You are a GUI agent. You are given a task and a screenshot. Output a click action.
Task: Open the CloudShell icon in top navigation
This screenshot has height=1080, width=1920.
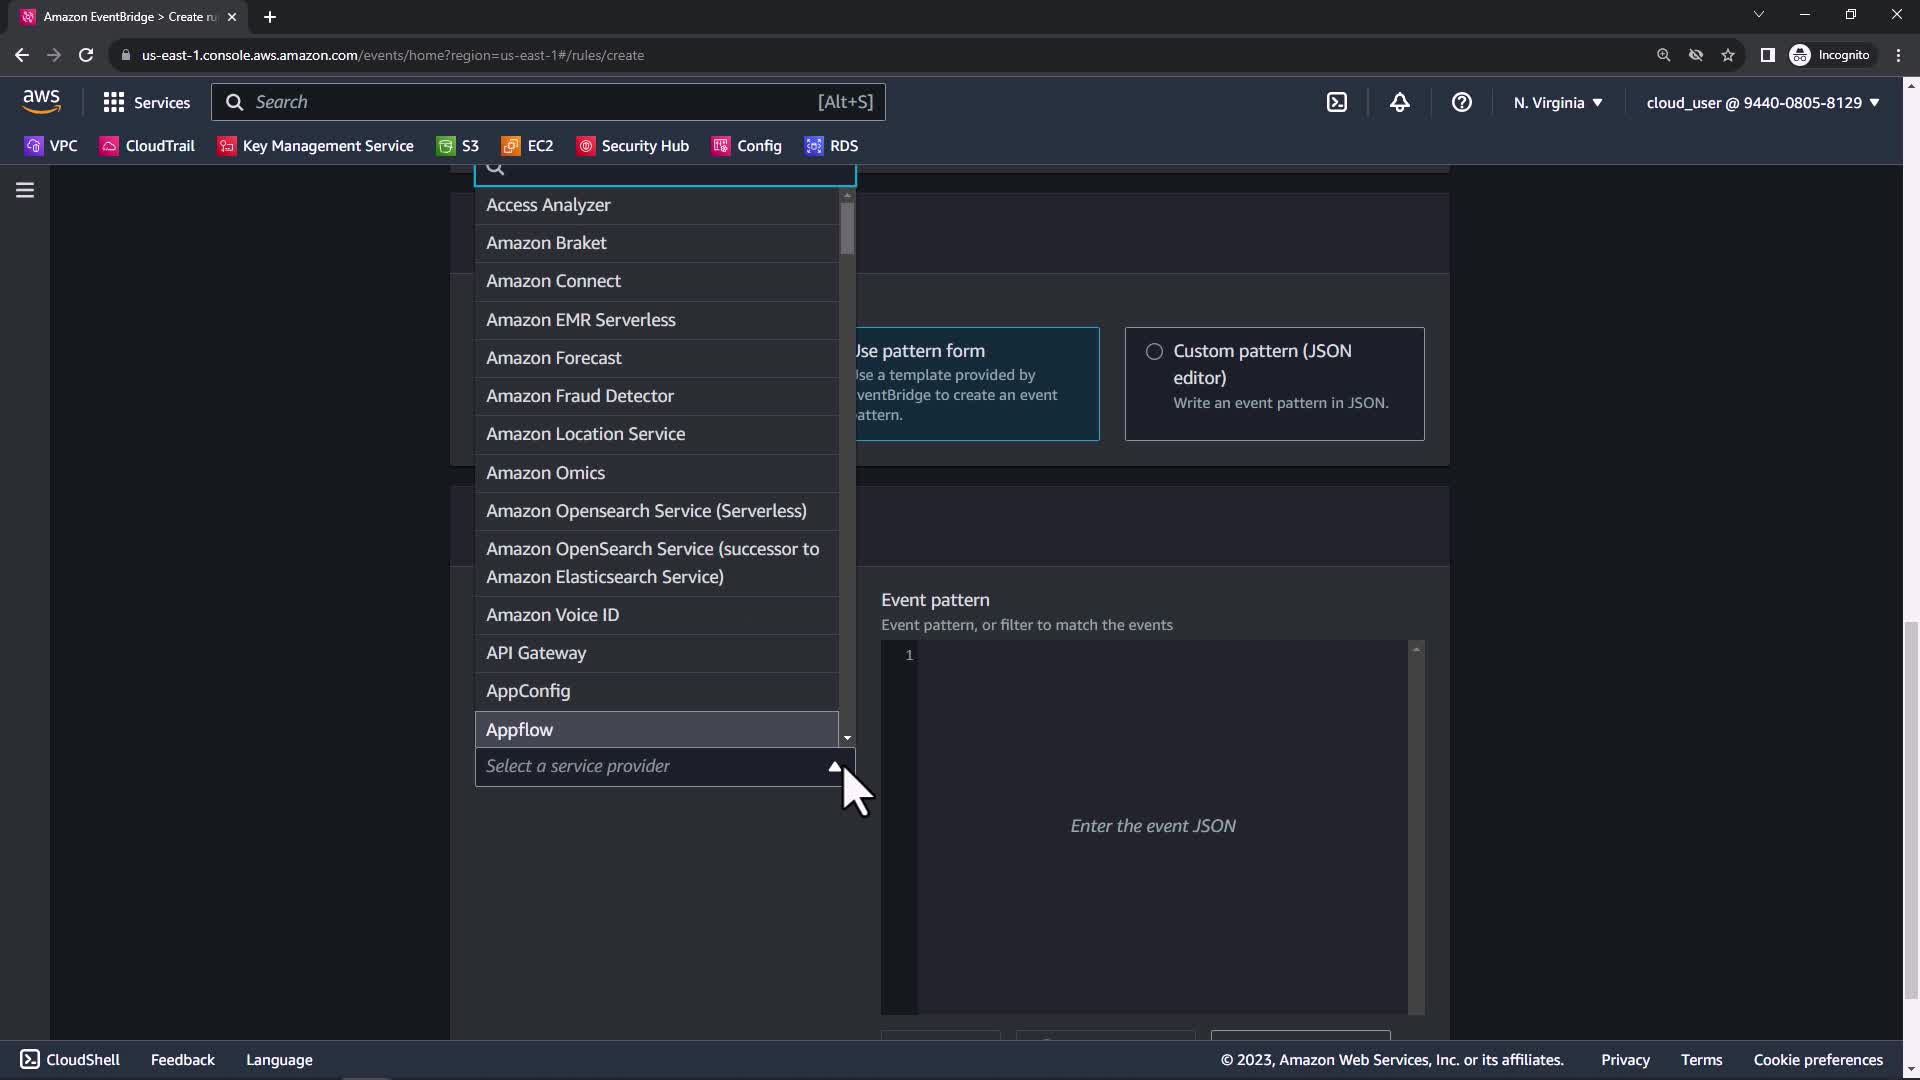(x=1337, y=102)
